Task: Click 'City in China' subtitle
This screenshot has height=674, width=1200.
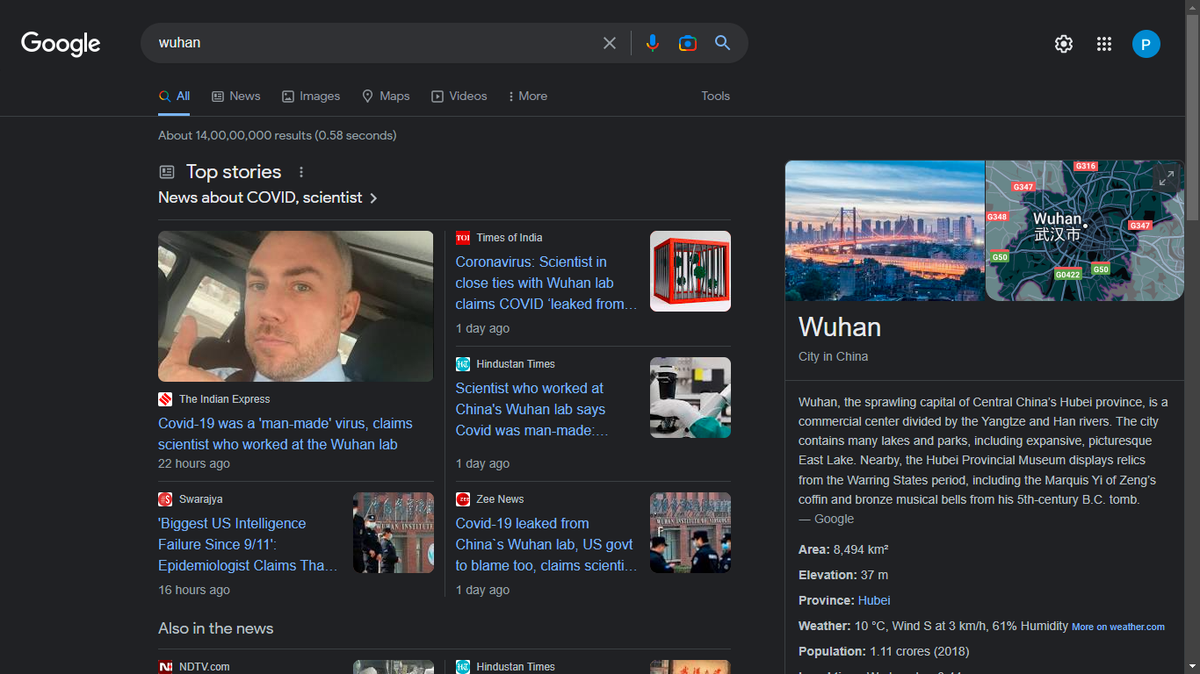Action: tap(833, 357)
